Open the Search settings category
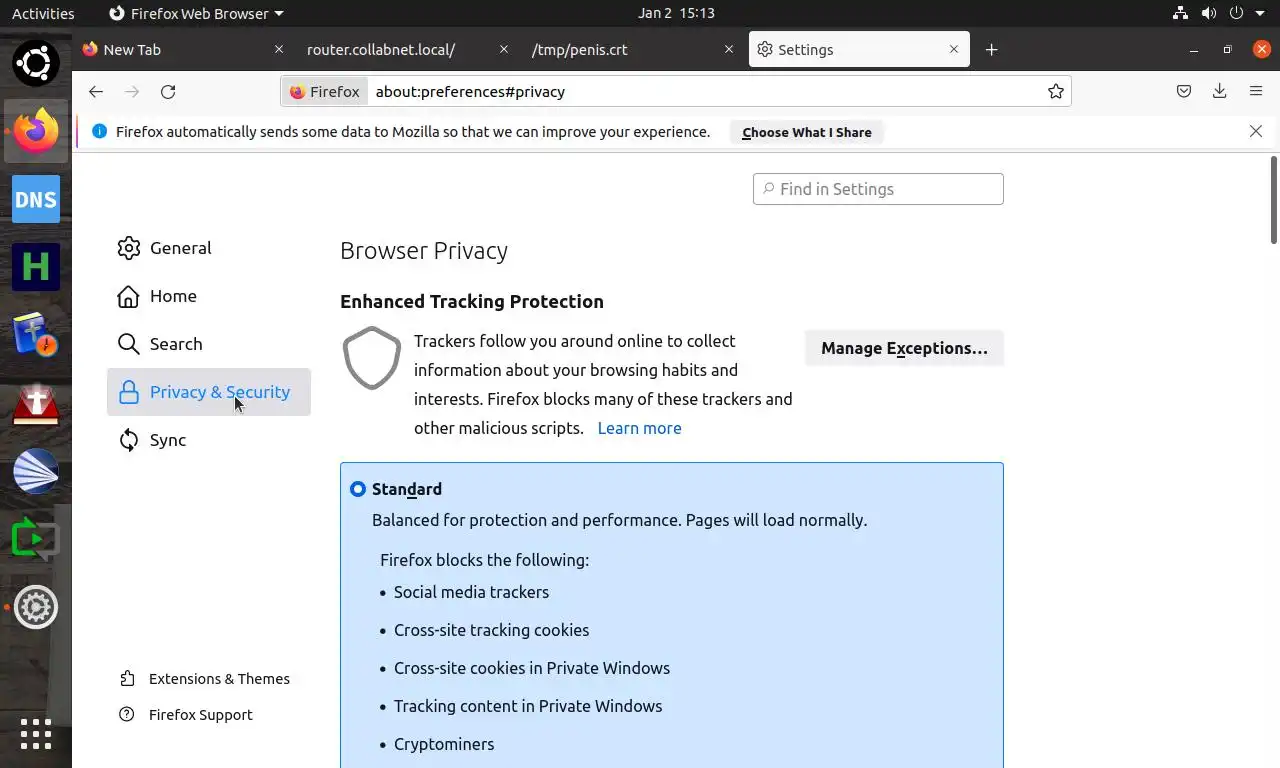Screen dimensions: 1280x768 click(x=176, y=344)
